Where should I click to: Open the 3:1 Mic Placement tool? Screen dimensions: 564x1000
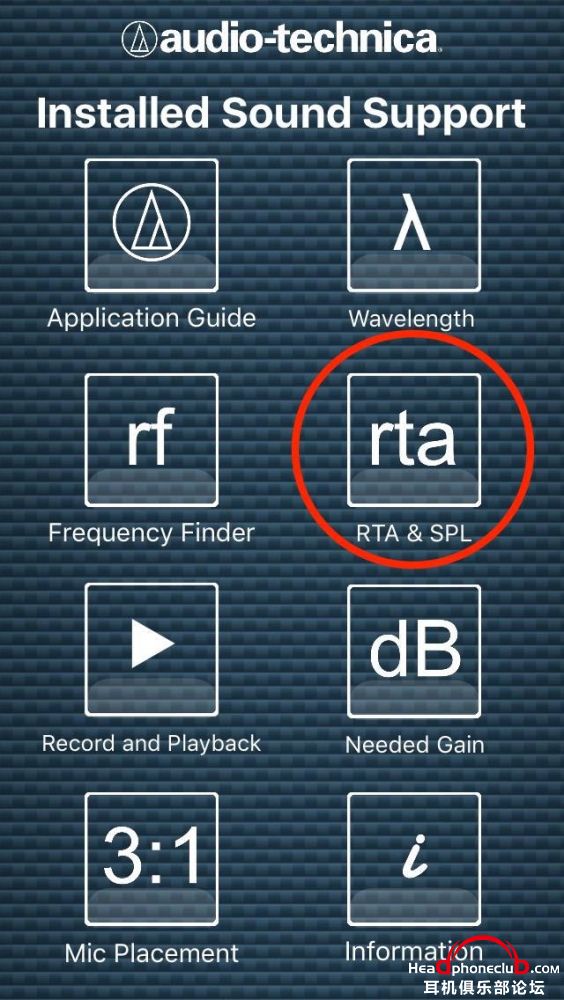152,859
